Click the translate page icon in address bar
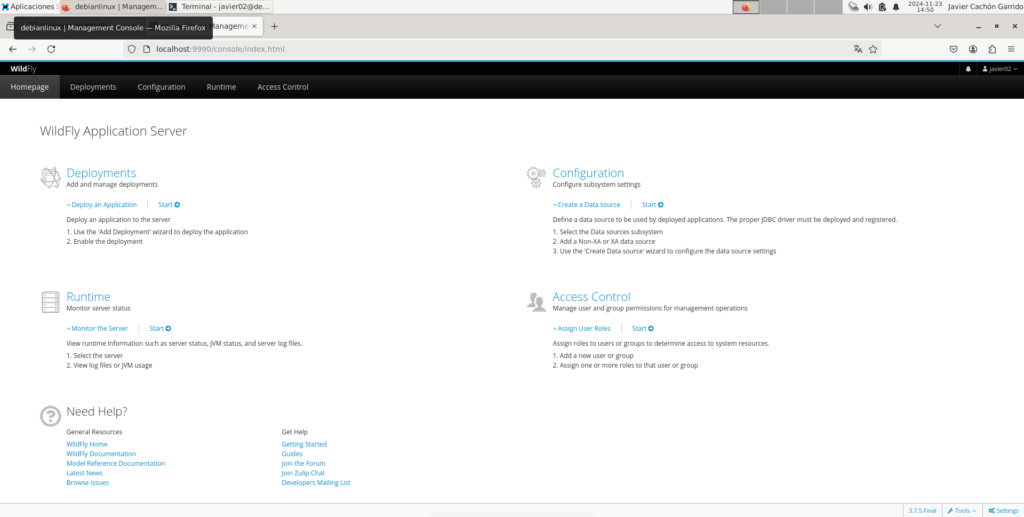Screen dimensions: 1024x517 [x=857, y=49]
